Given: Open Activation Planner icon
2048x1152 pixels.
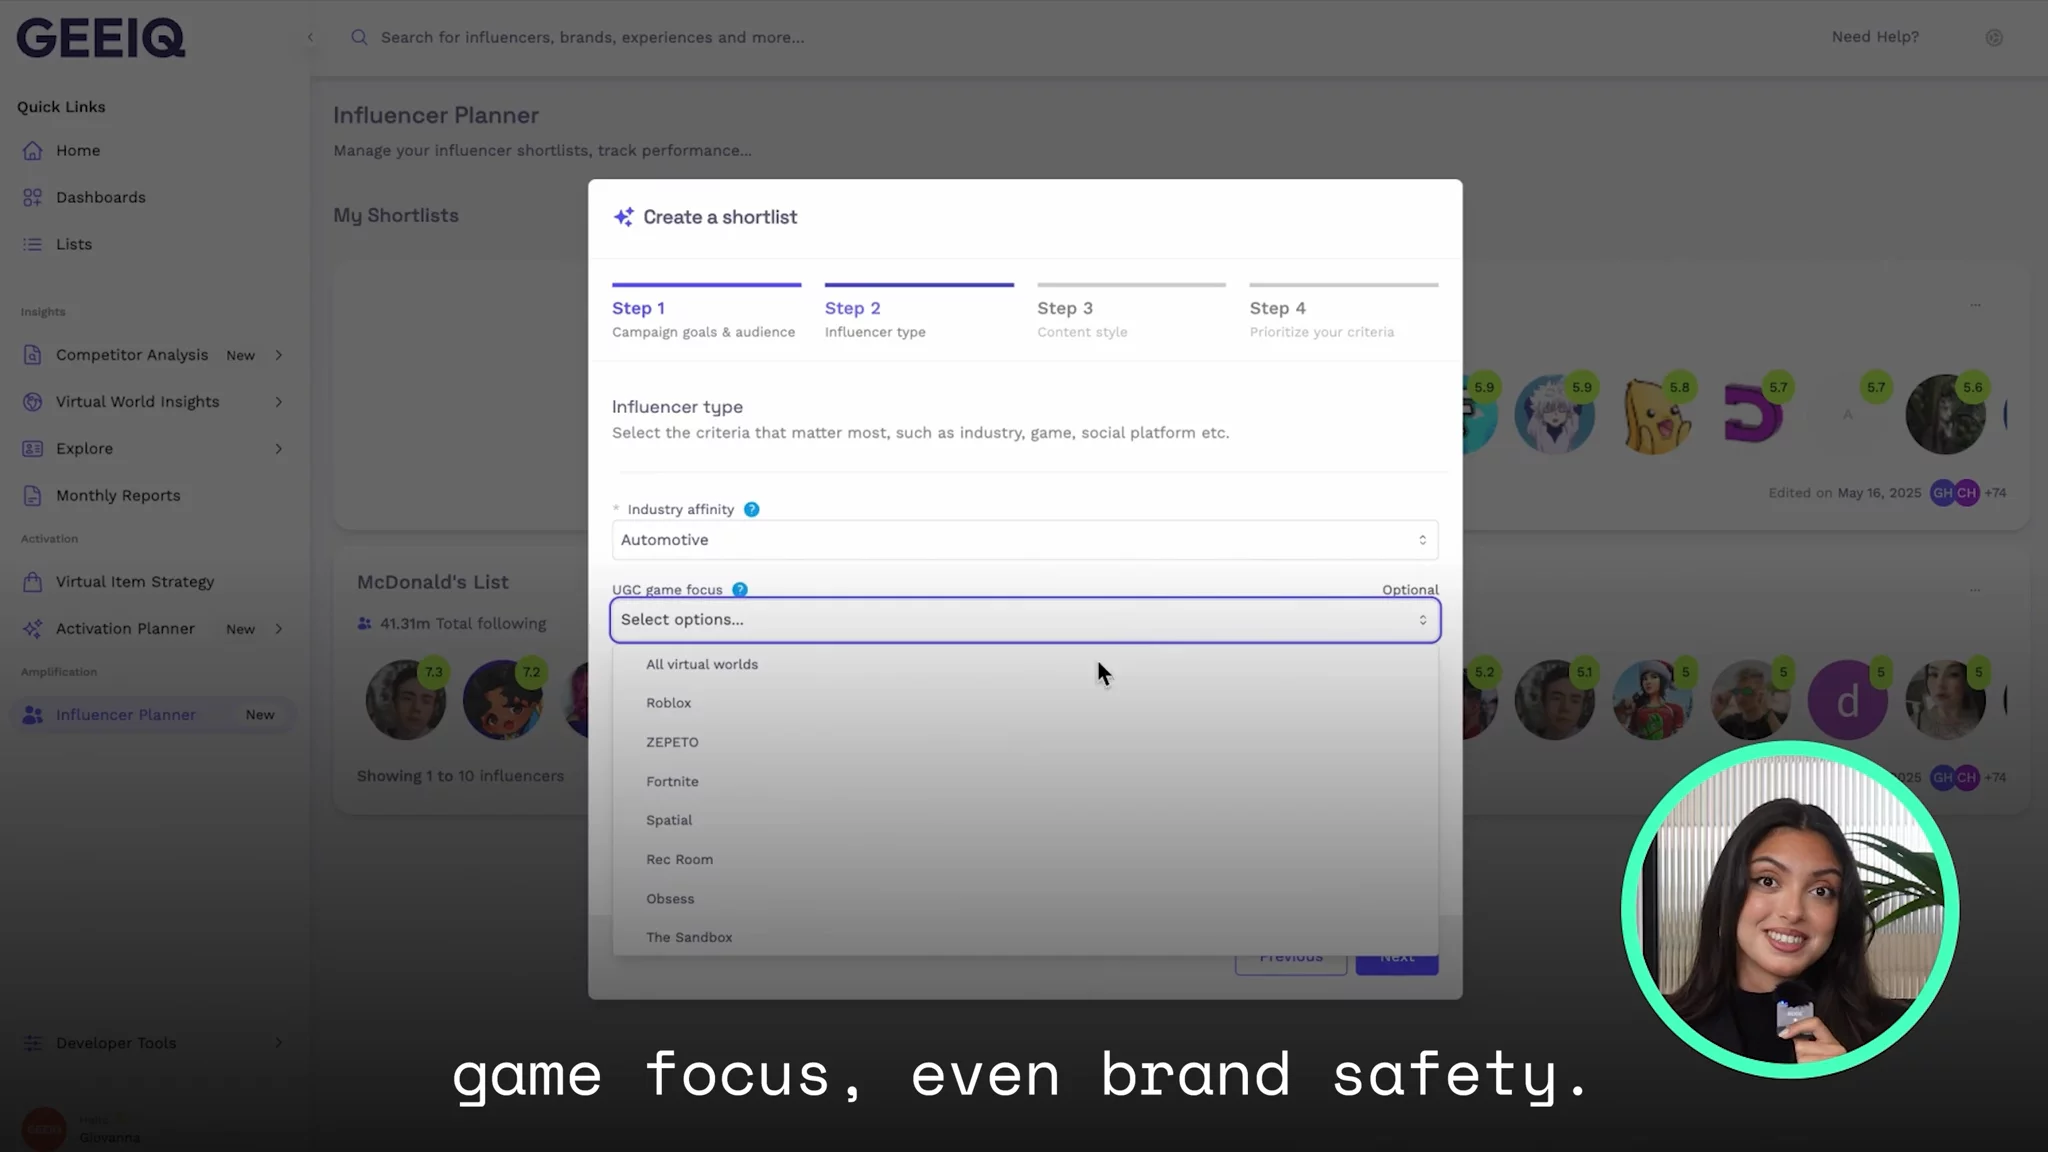Looking at the screenshot, I should click(33, 629).
